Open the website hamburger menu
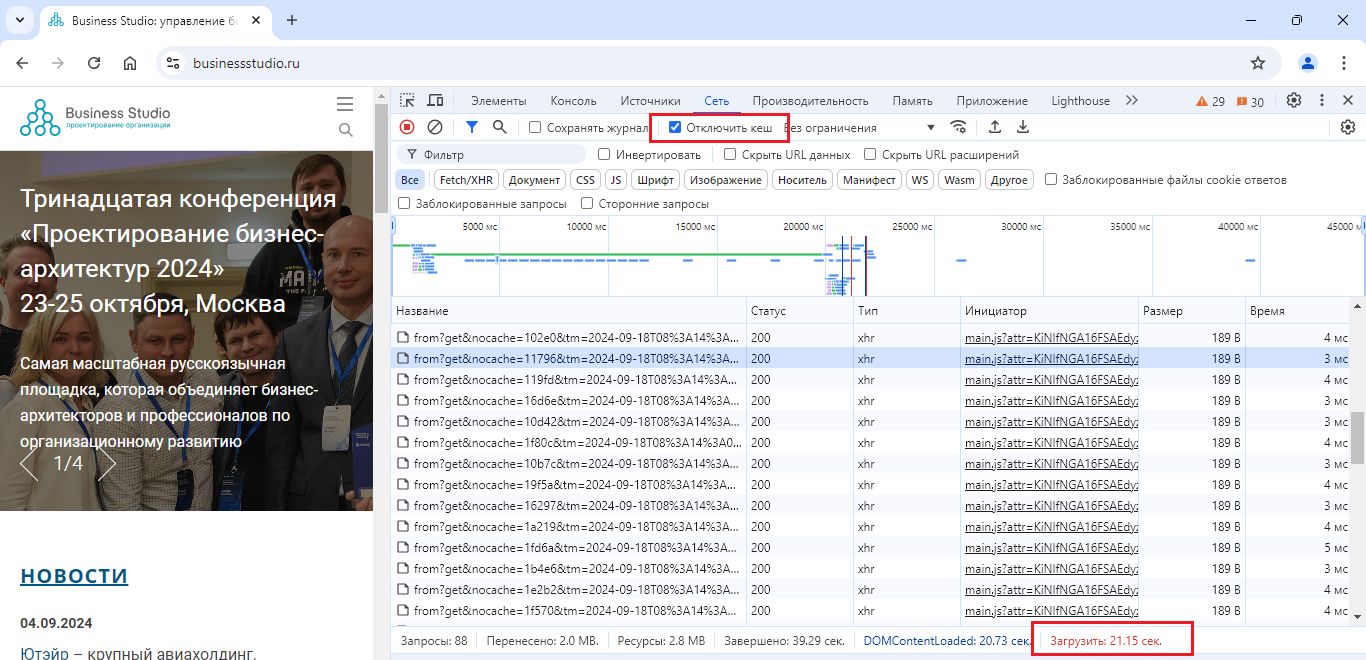The width and height of the screenshot is (1366, 660). click(345, 104)
